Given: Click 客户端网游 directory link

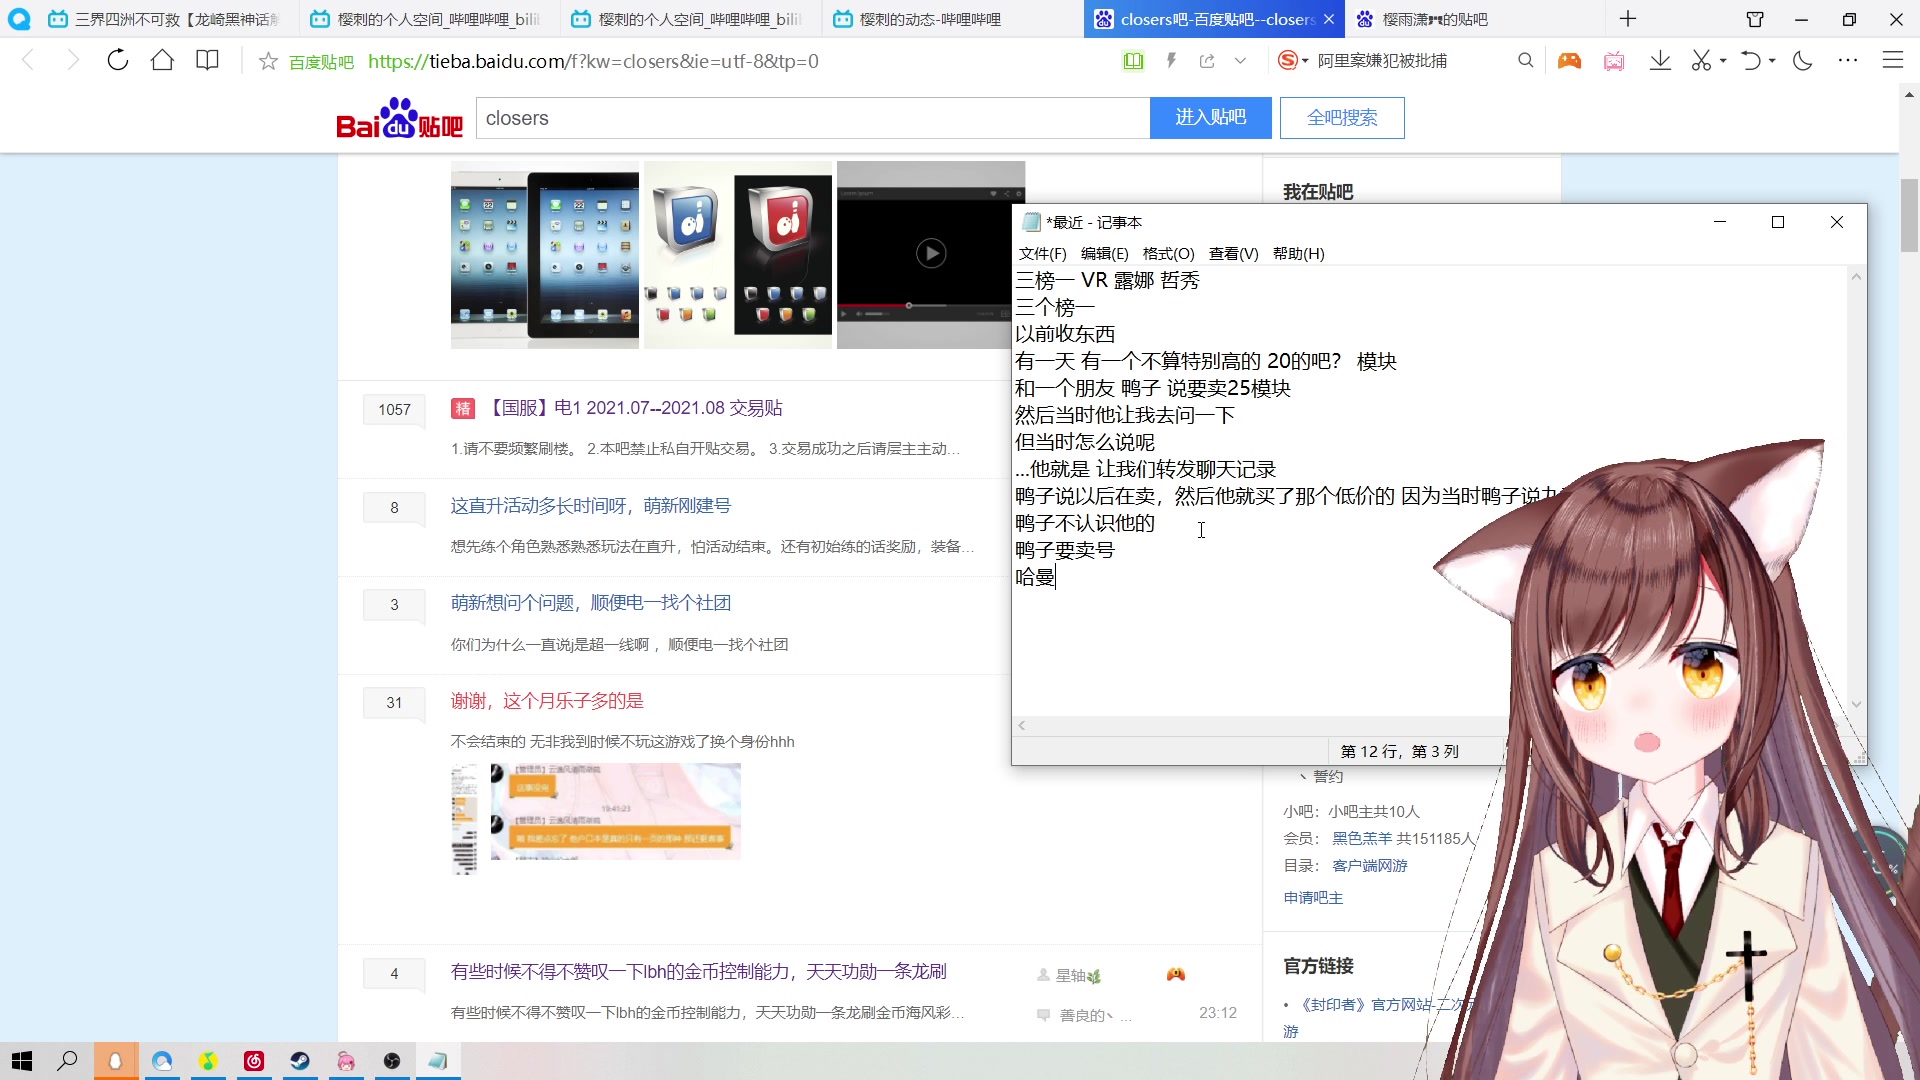Looking at the screenshot, I should click(x=1369, y=865).
